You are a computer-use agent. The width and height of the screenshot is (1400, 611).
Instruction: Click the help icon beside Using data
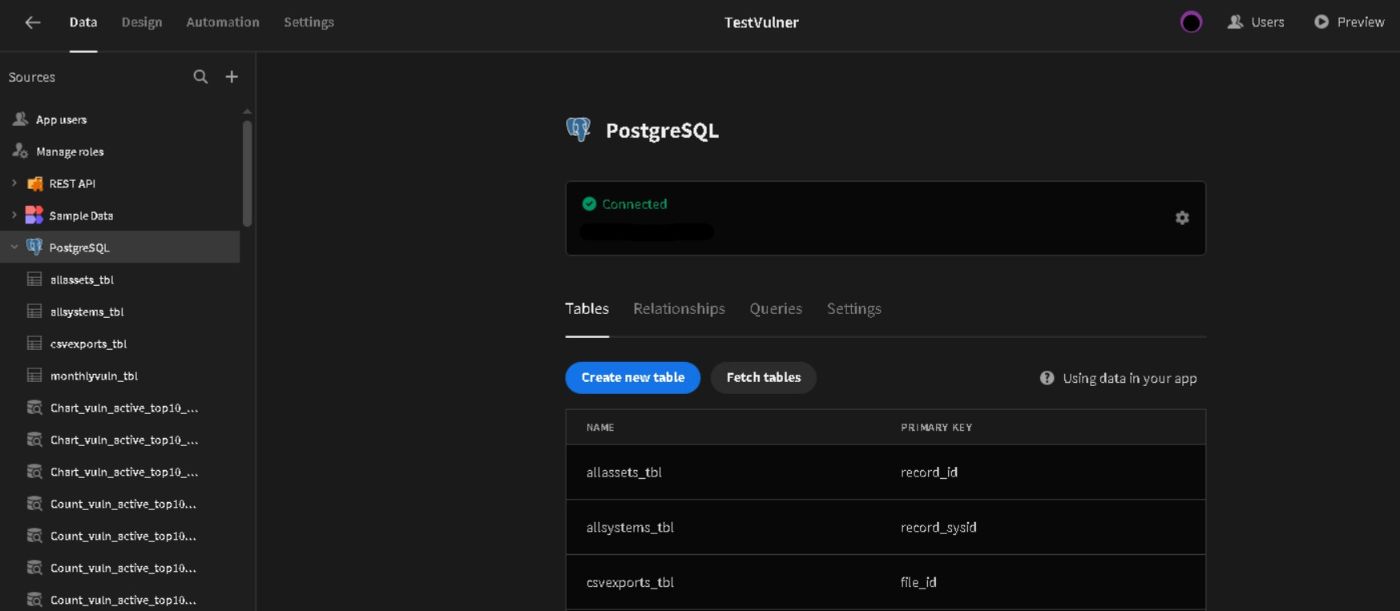tap(1047, 378)
